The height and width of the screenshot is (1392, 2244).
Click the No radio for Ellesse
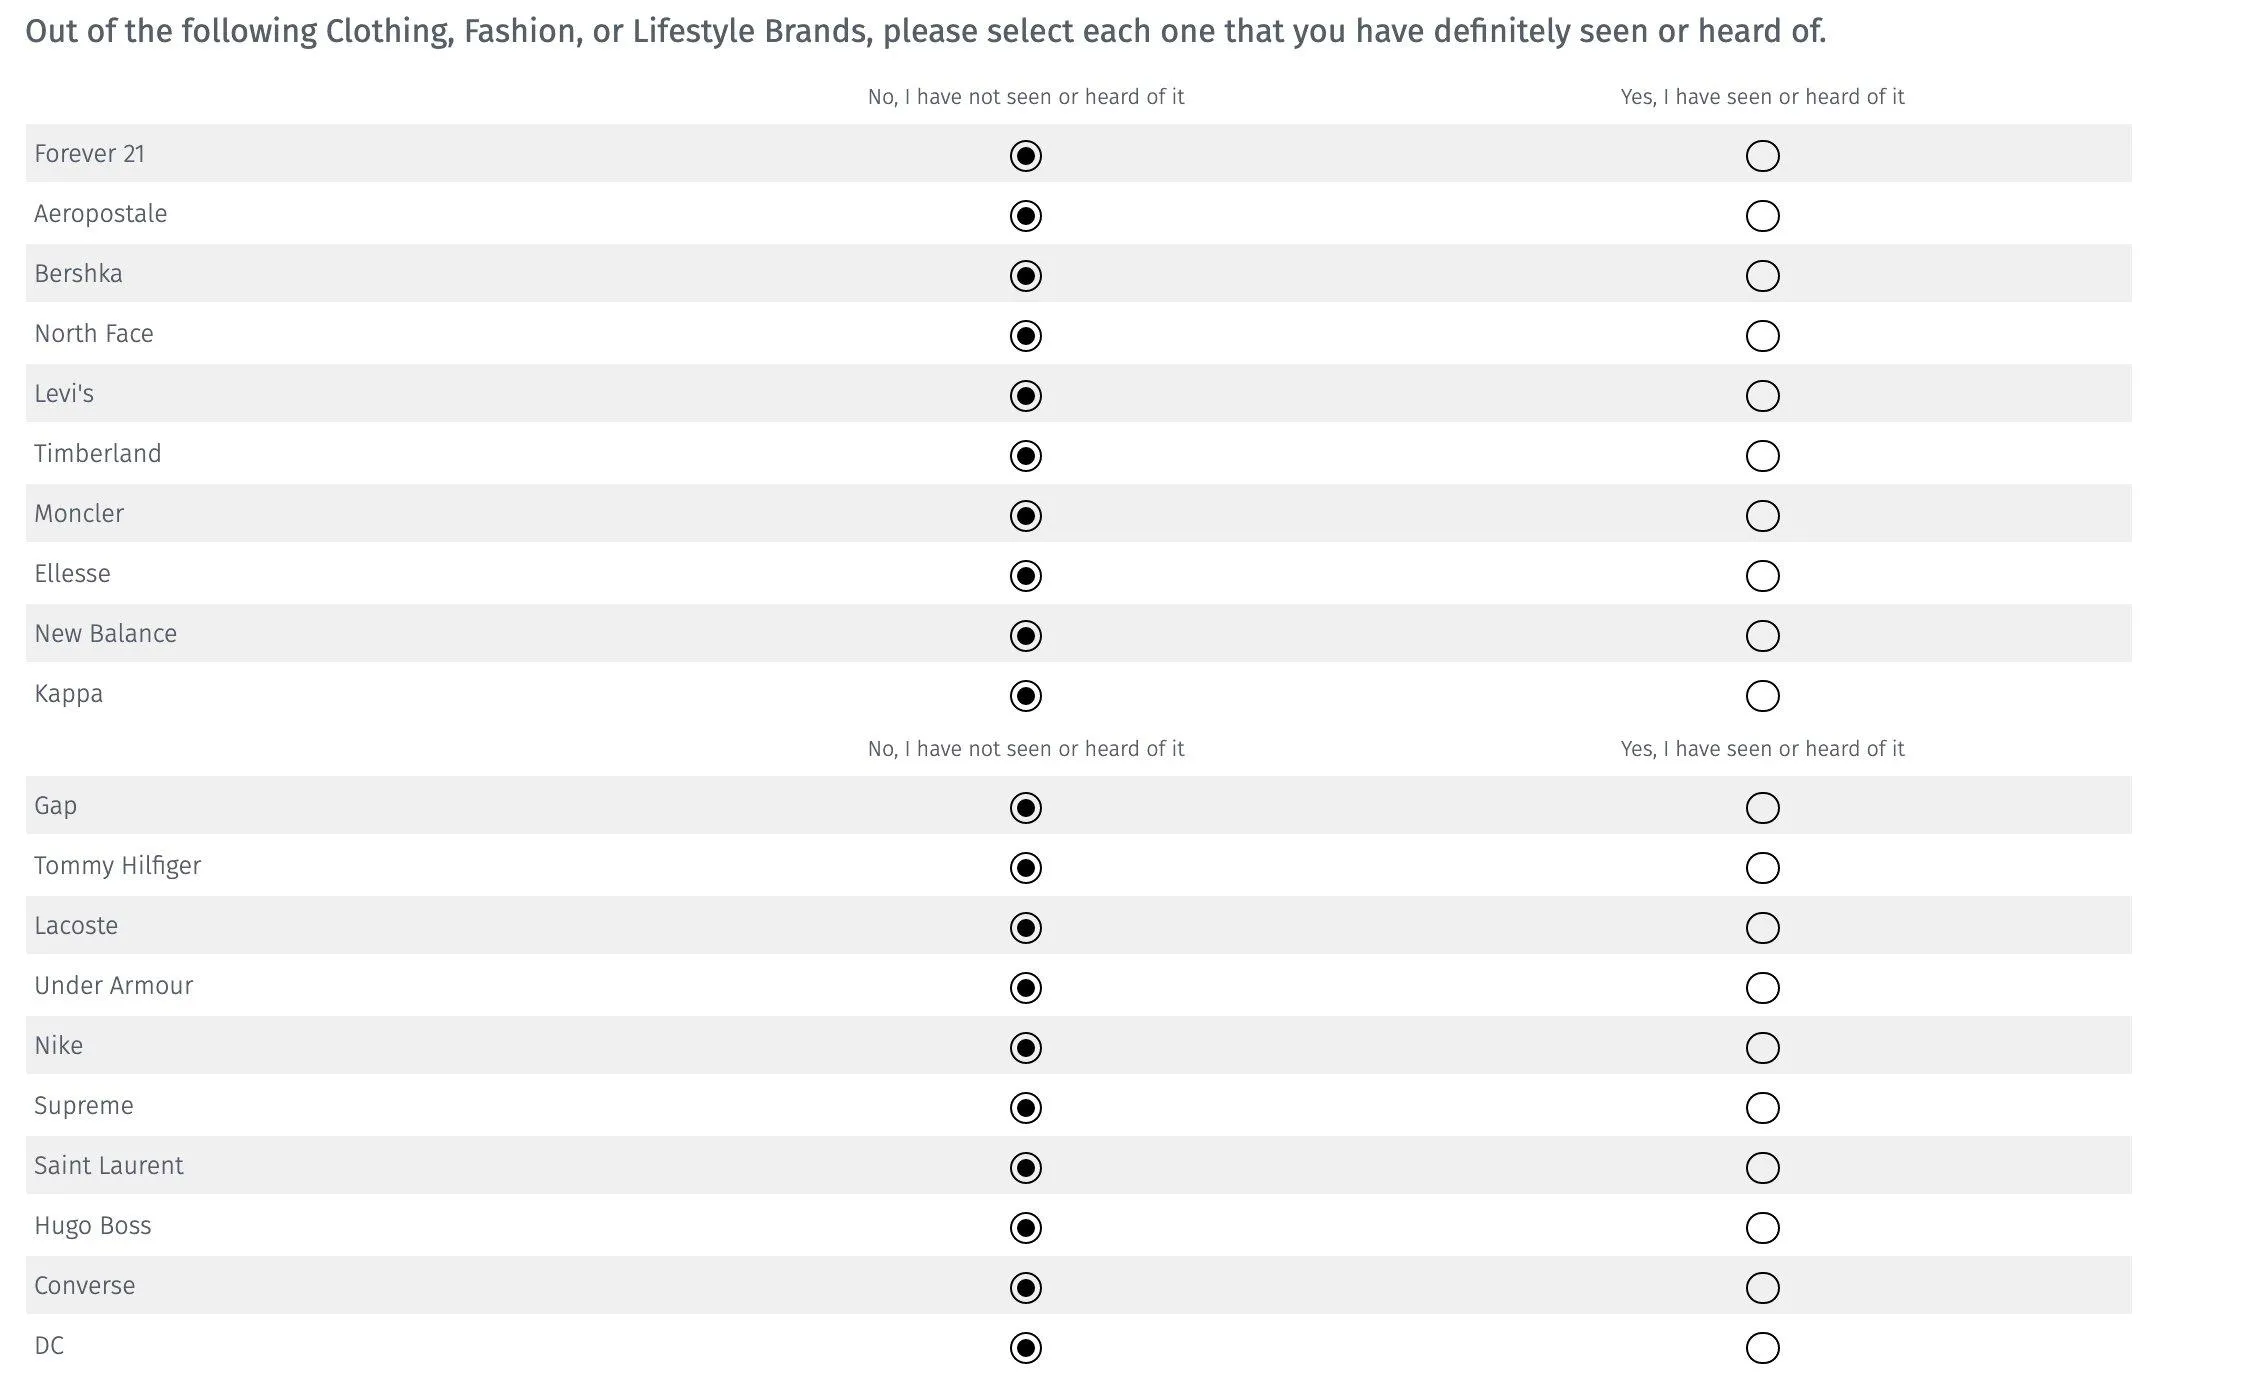click(1026, 576)
